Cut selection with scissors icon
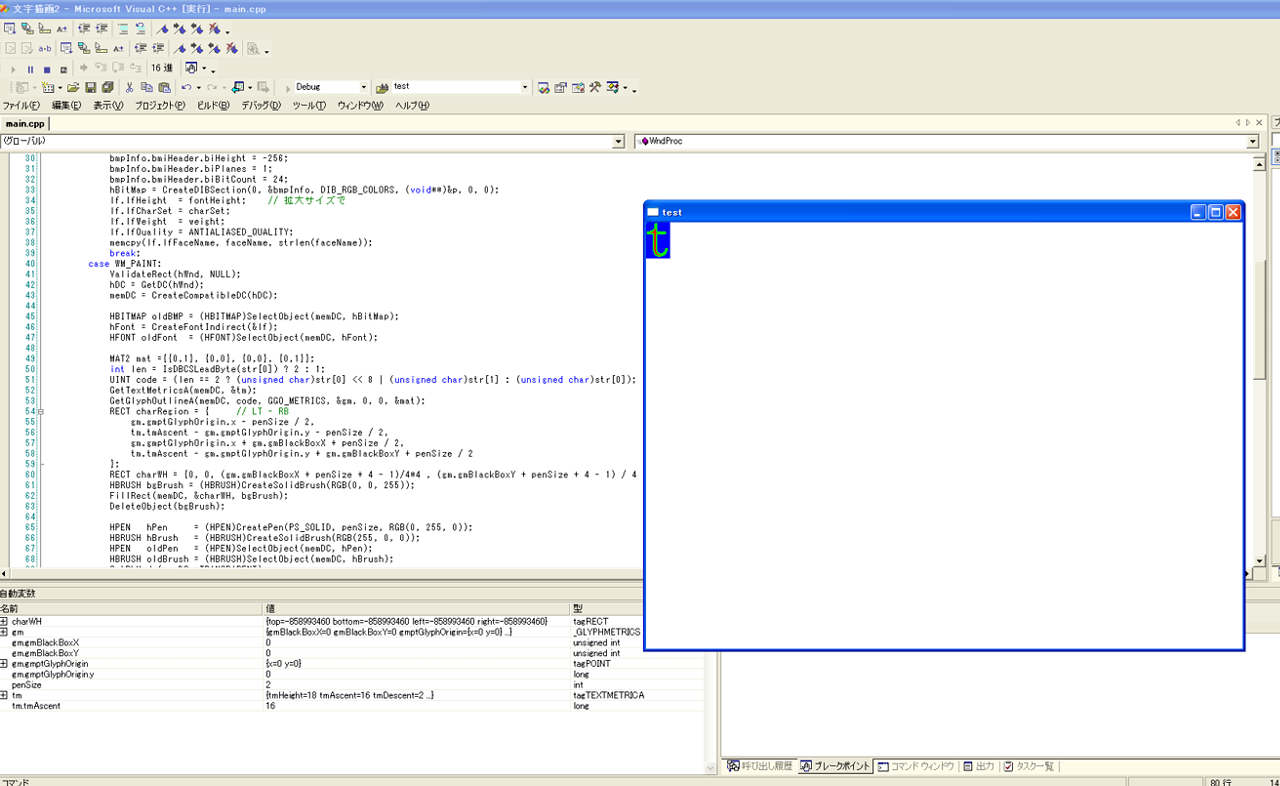Image resolution: width=1280 pixels, height=786 pixels. (x=130, y=88)
